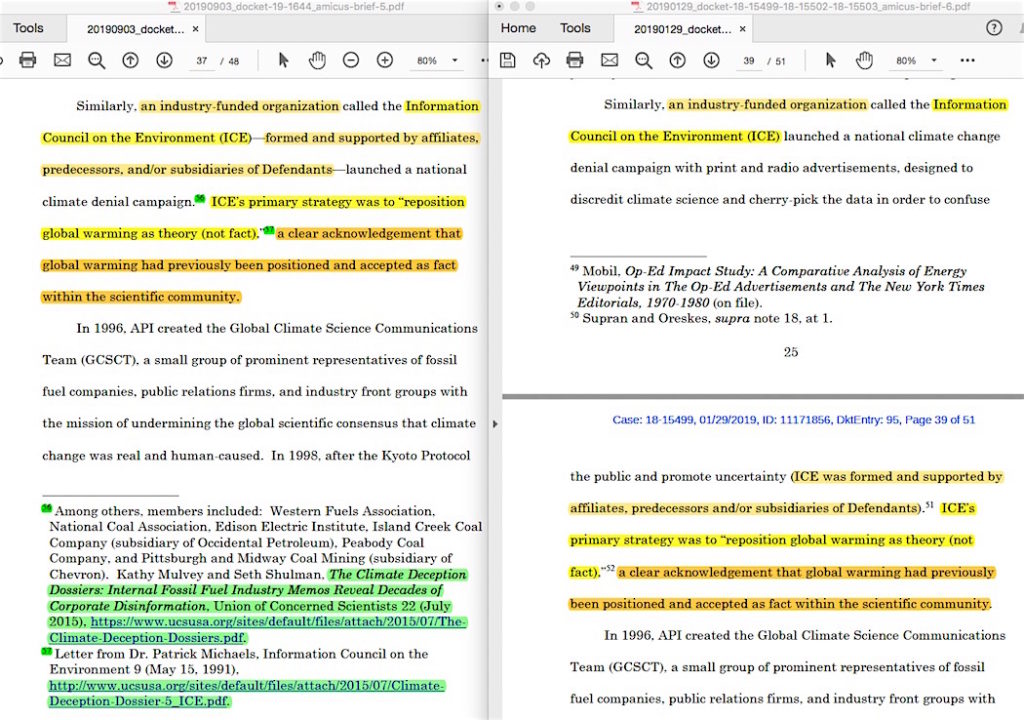
Task: Go to next page in right document
Action: pyautogui.click(x=711, y=61)
